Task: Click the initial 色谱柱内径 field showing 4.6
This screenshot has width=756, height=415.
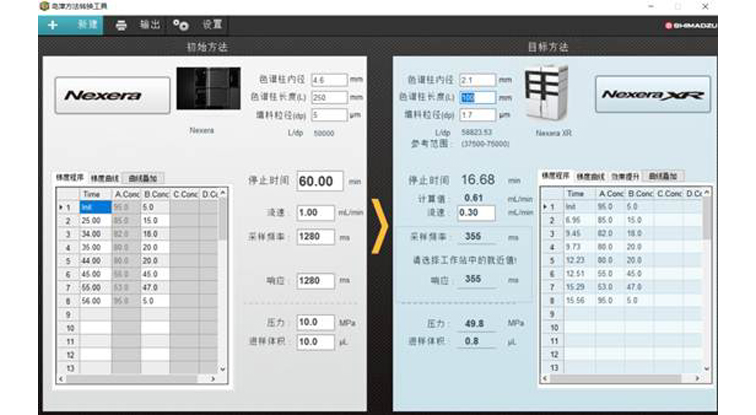Action: pyautogui.click(x=329, y=79)
